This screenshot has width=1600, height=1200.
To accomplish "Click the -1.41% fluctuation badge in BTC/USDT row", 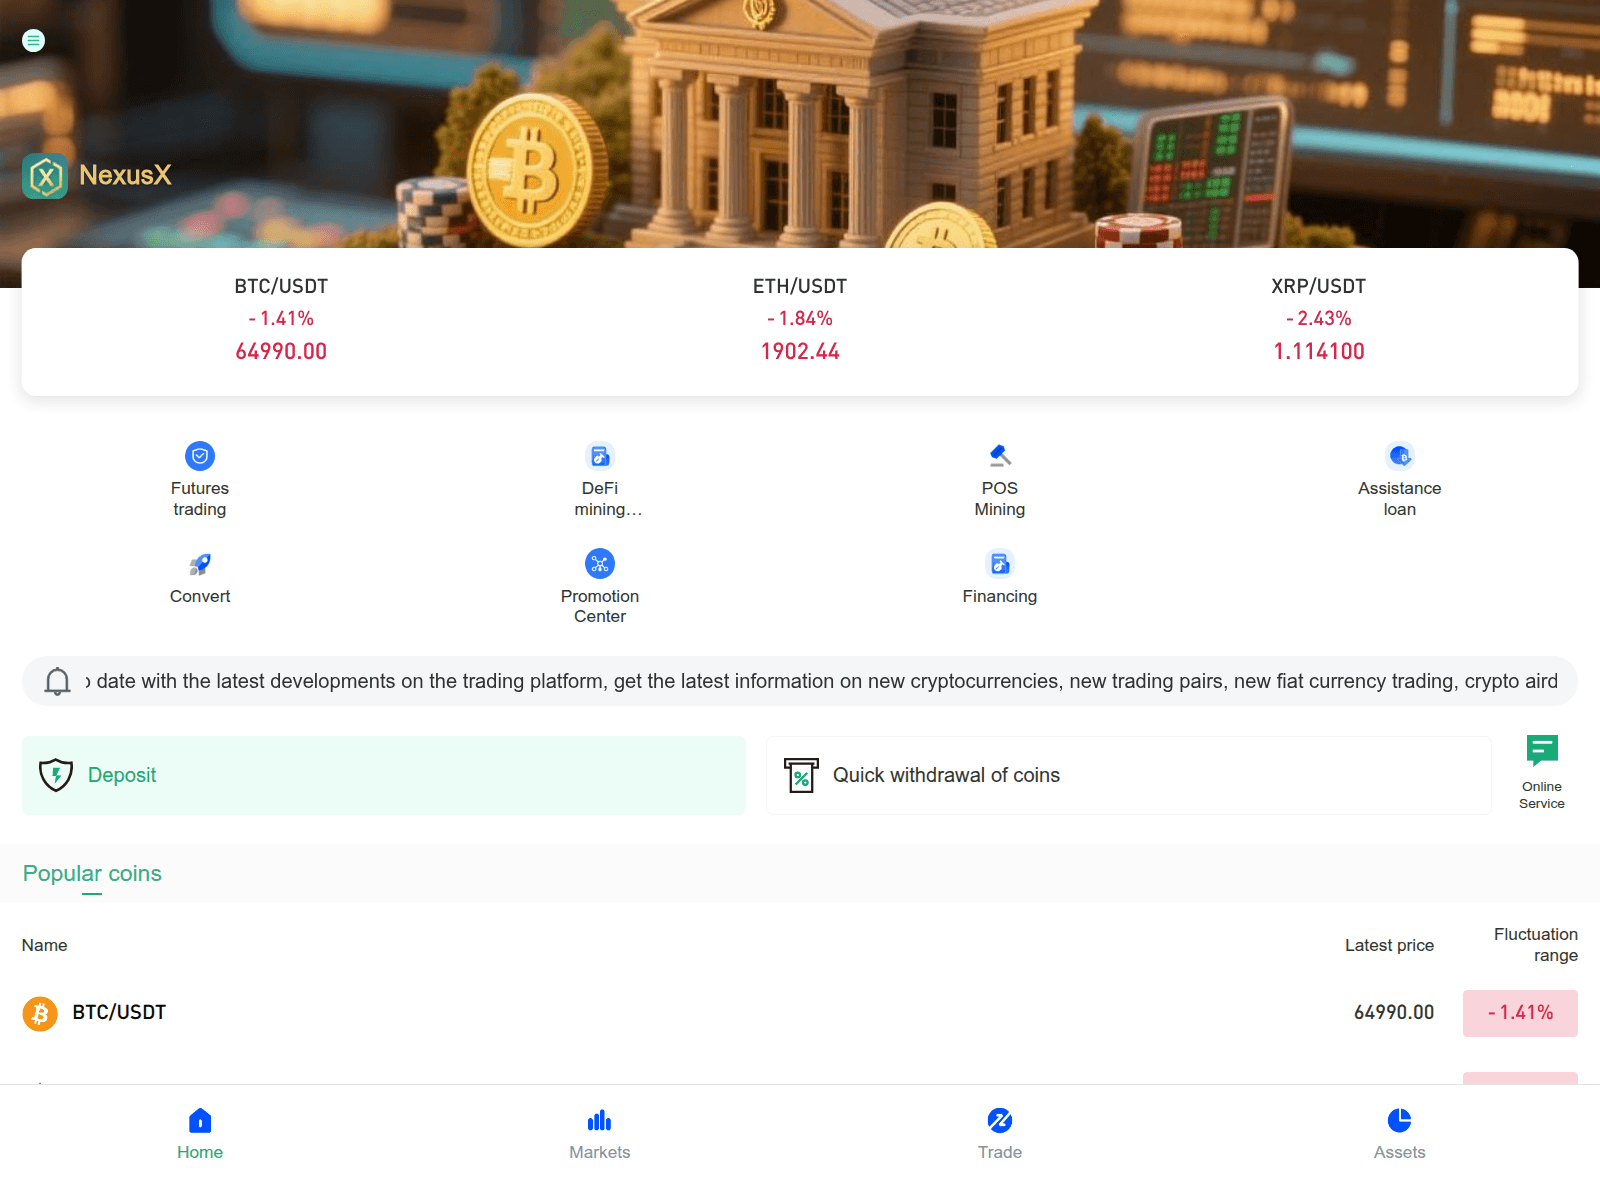I will [1520, 1013].
